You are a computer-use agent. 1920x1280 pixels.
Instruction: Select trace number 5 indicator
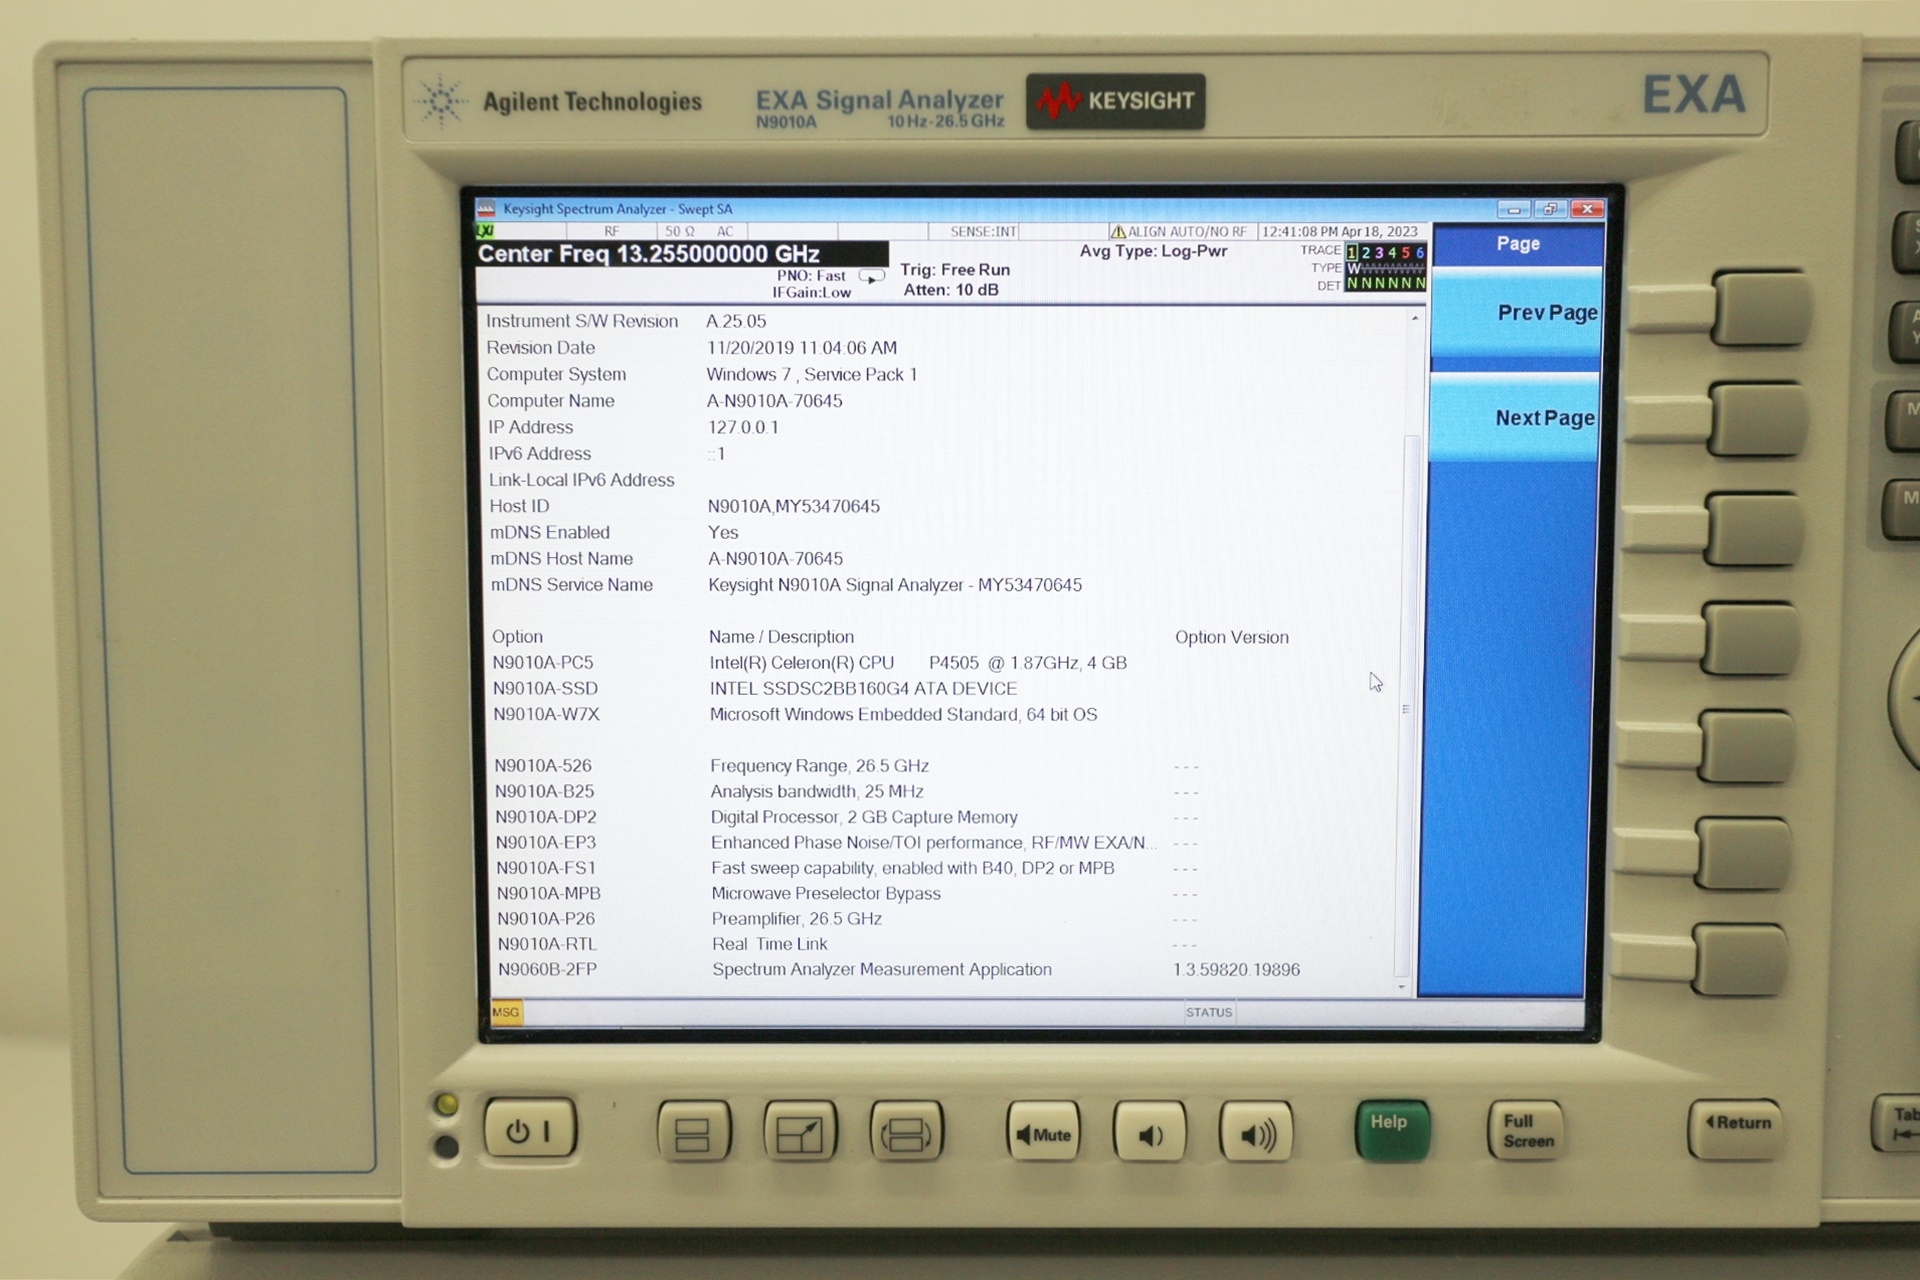[1405, 252]
